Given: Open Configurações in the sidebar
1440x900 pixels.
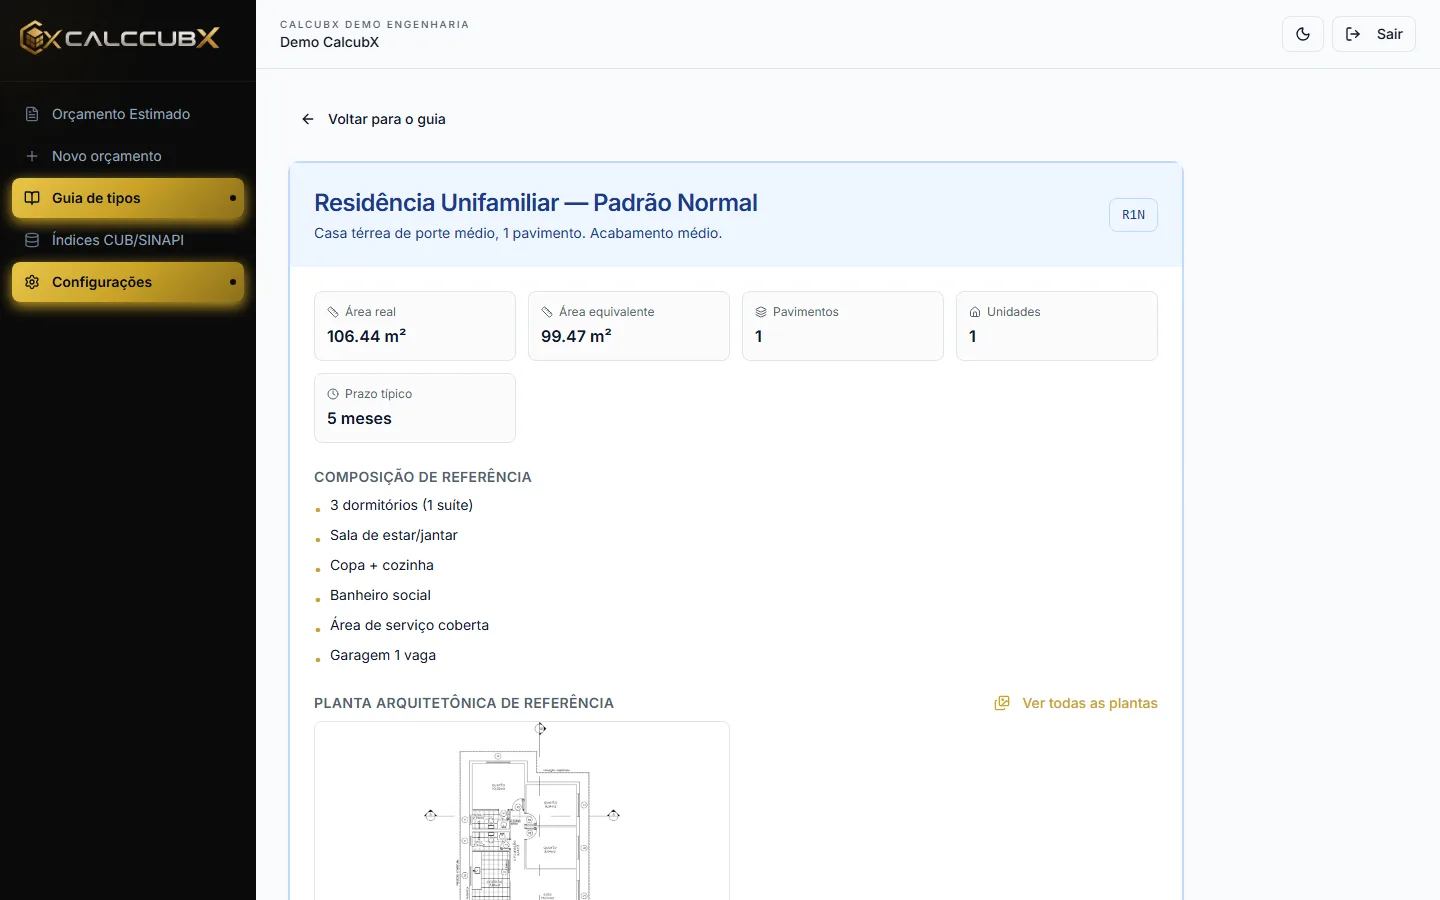Looking at the screenshot, I should (x=128, y=282).
